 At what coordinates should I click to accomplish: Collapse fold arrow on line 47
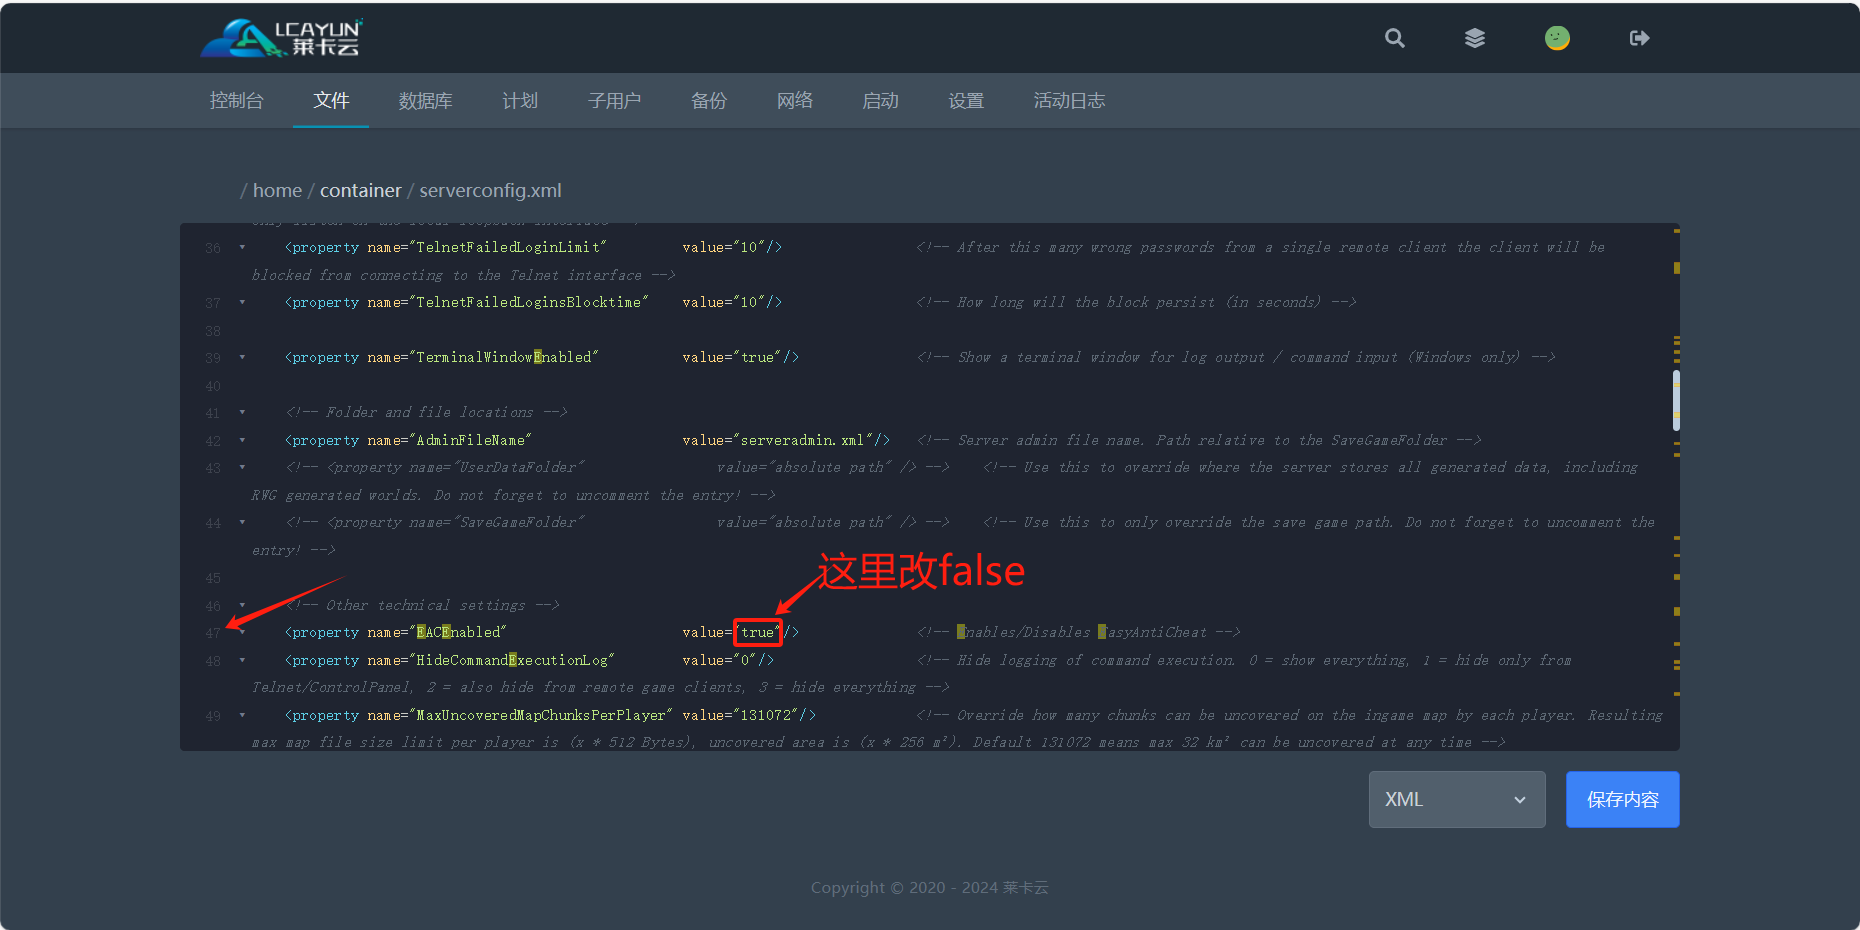pyautogui.click(x=242, y=632)
